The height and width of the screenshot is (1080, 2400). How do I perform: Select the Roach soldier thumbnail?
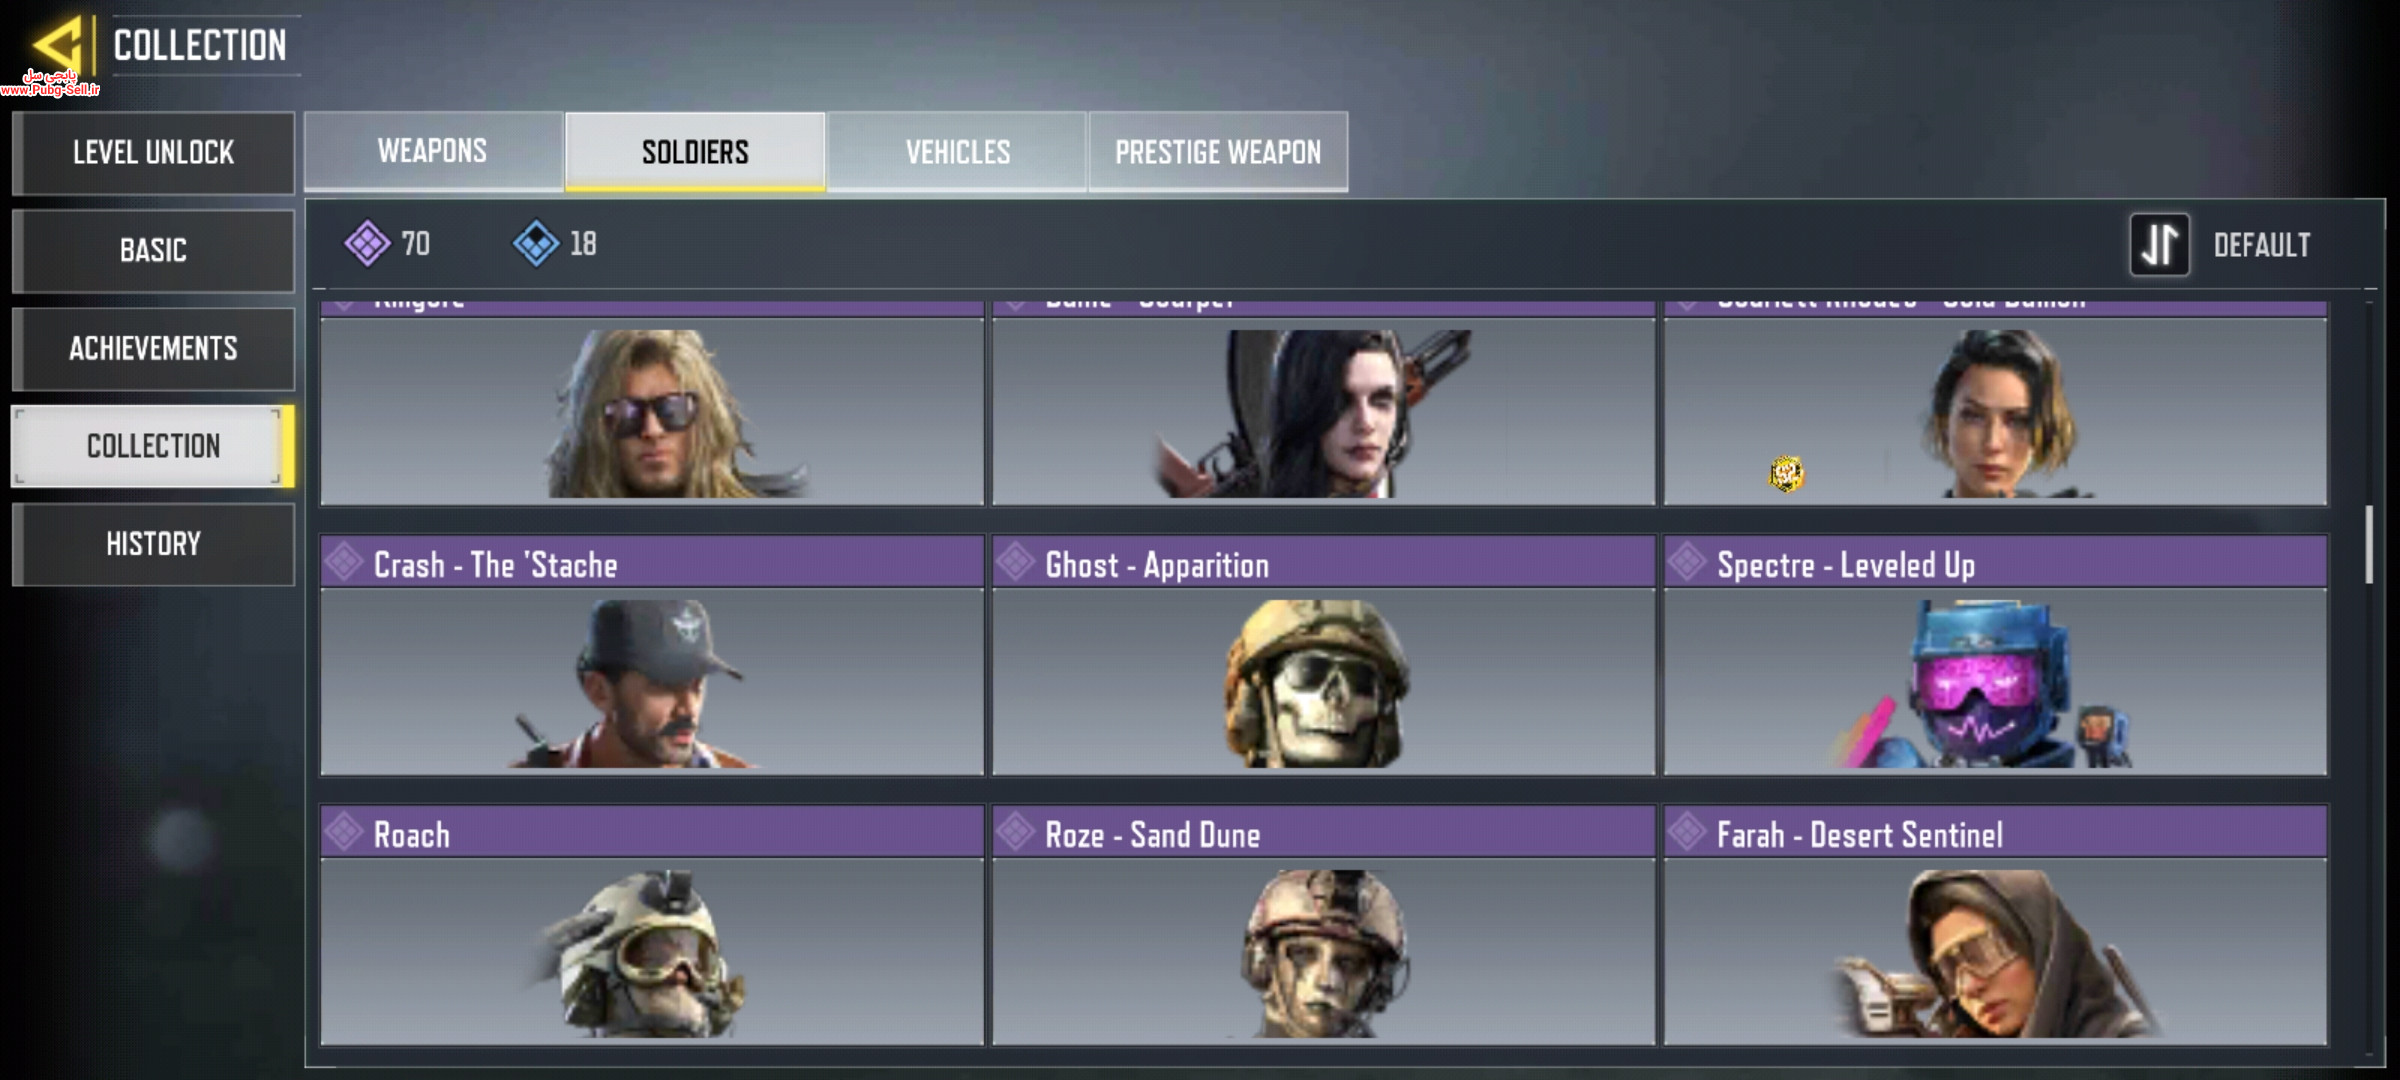(652, 951)
